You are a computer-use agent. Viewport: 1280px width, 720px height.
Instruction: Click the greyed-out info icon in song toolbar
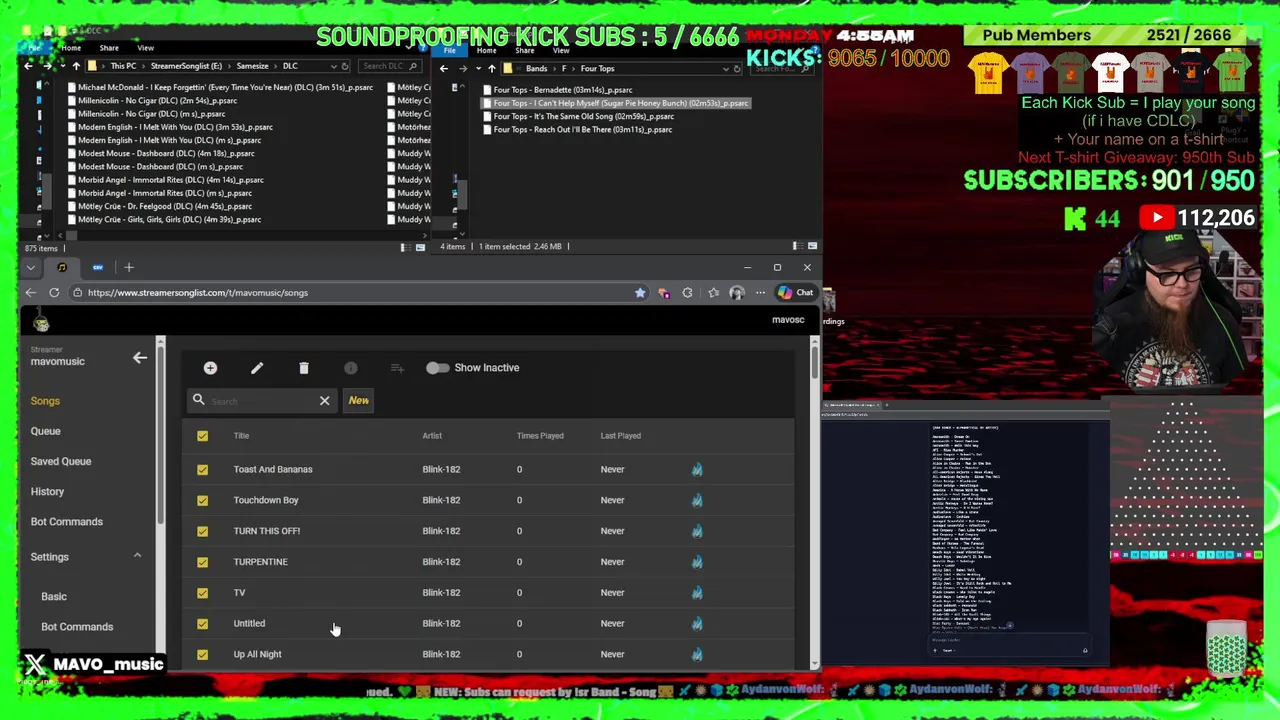(x=351, y=368)
